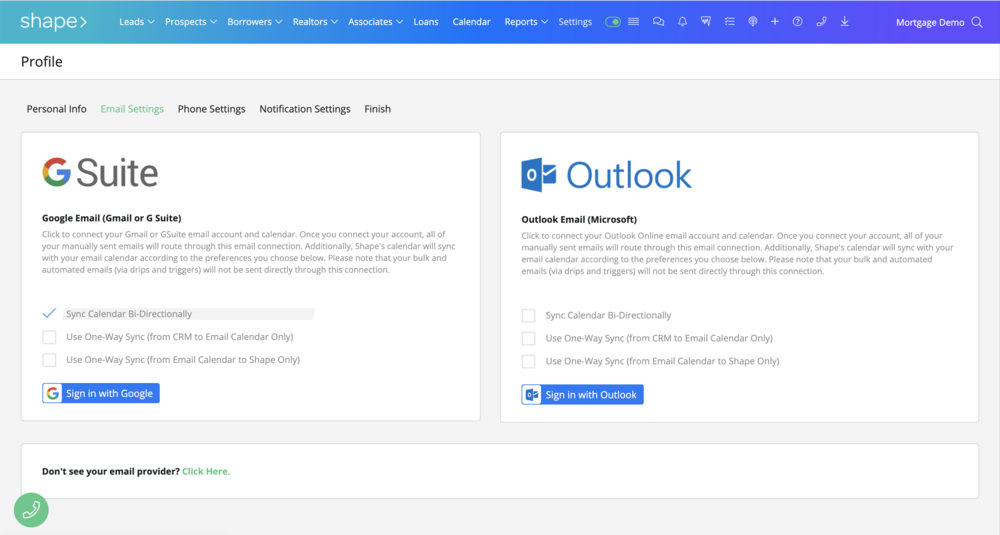Expand the Reports dropdown menu
Image resolution: width=1000 pixels, height=535 pixels.
[x=526, y=22]
